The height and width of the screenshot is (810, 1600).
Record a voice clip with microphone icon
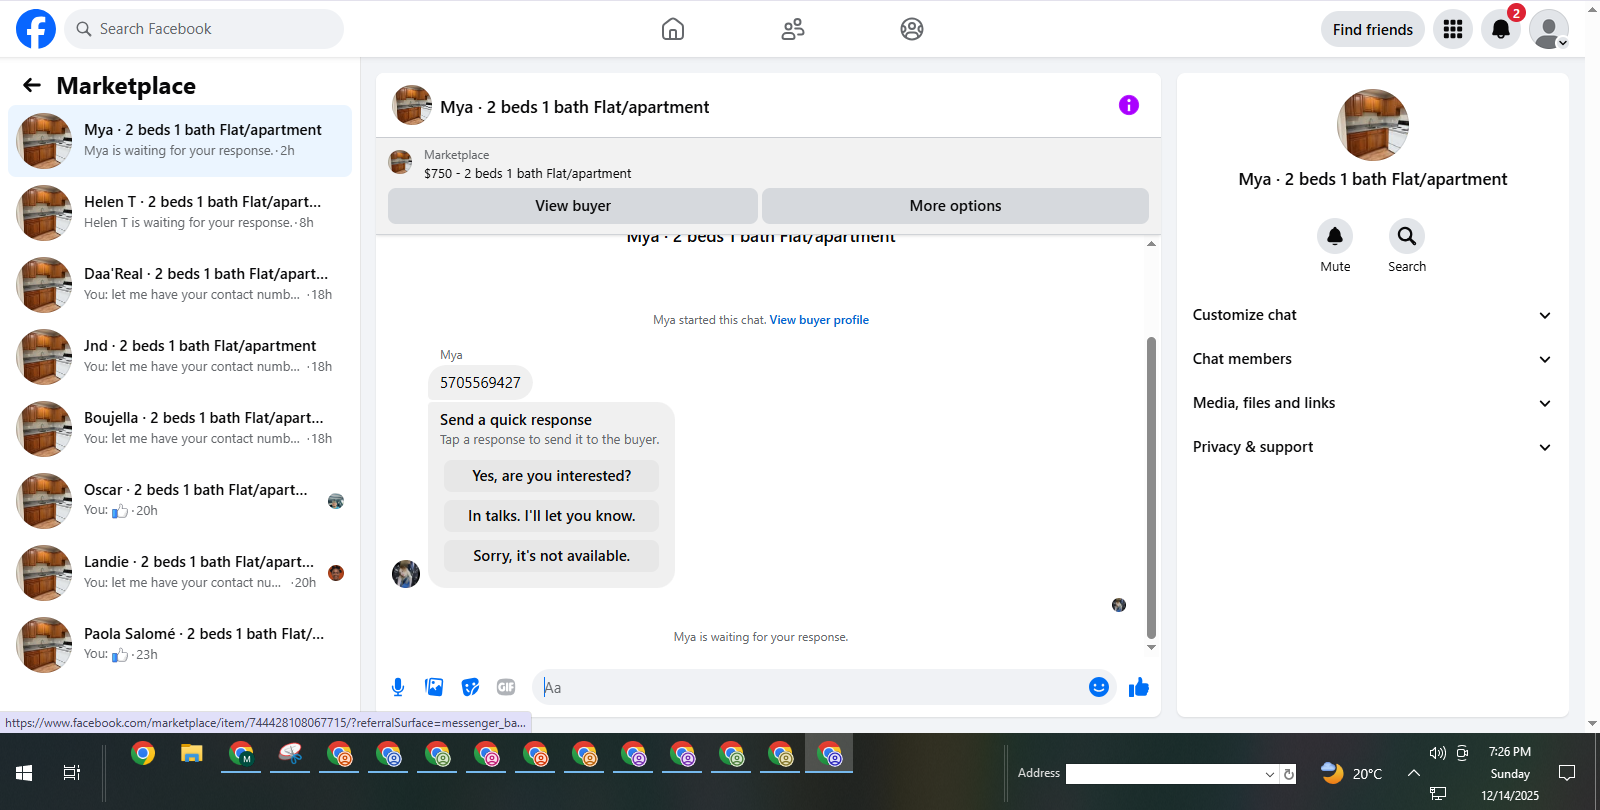click(x=398, y=687)
